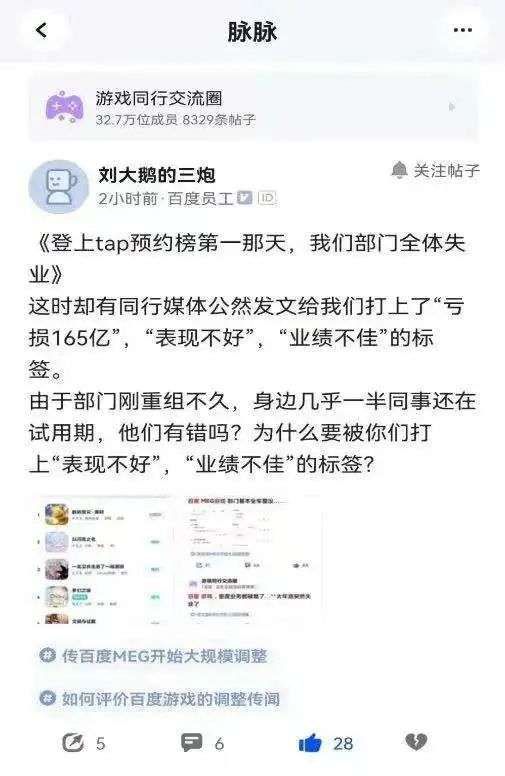Open comments via the comment icon
Screen dimensions: 505x776
tap(192, 742)
